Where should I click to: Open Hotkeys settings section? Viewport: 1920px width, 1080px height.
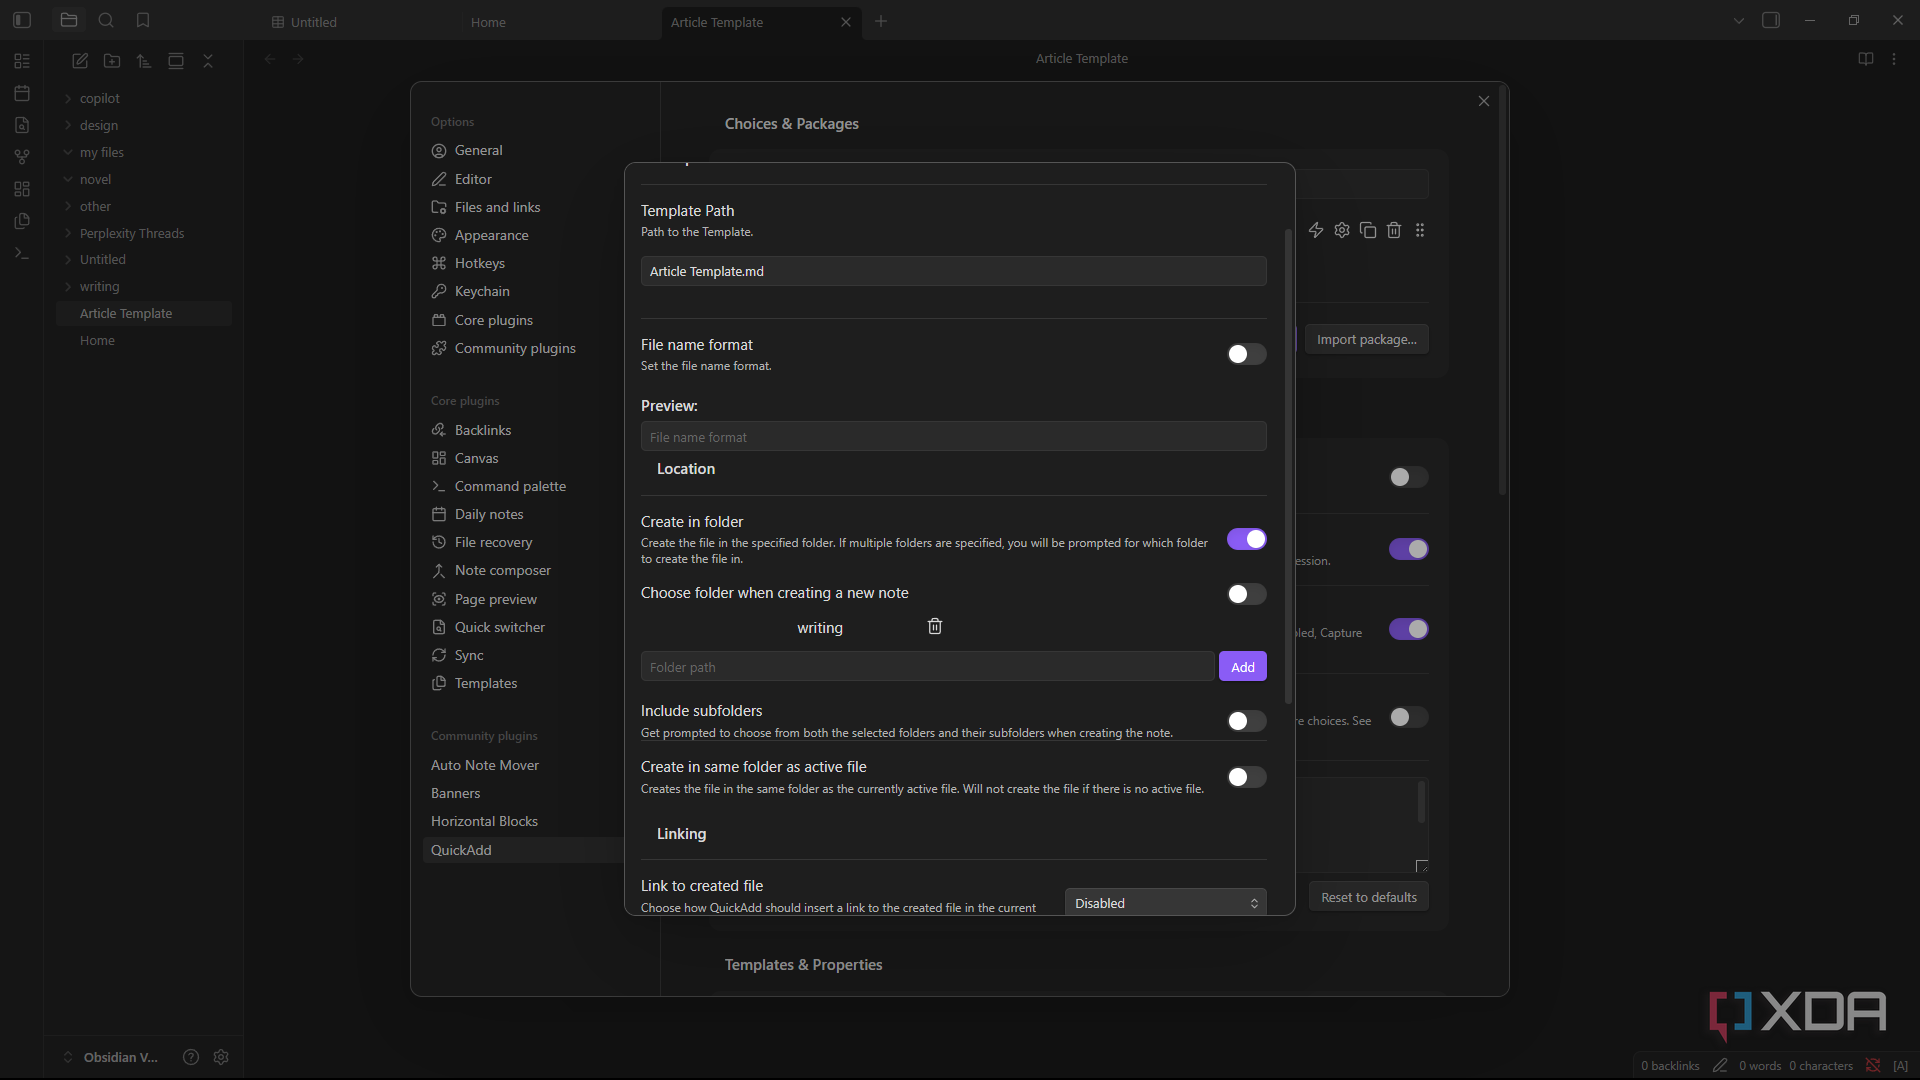point(480,263)
